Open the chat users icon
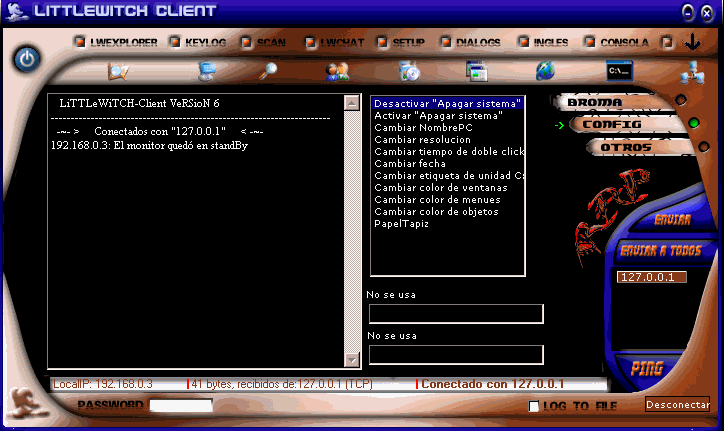This screenshot has width=724, height=431. pos(337,71)
